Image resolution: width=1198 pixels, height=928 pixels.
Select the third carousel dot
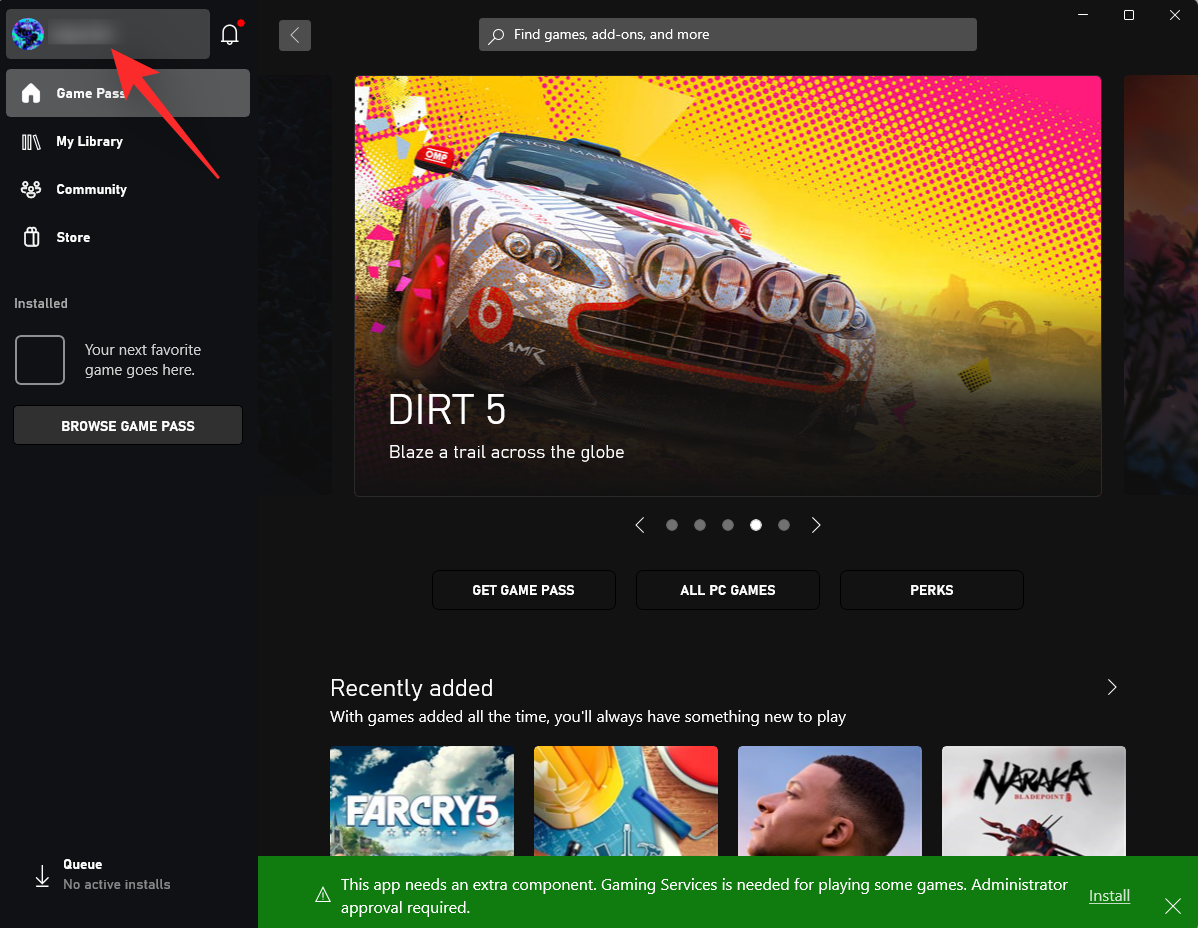(728, 525)
